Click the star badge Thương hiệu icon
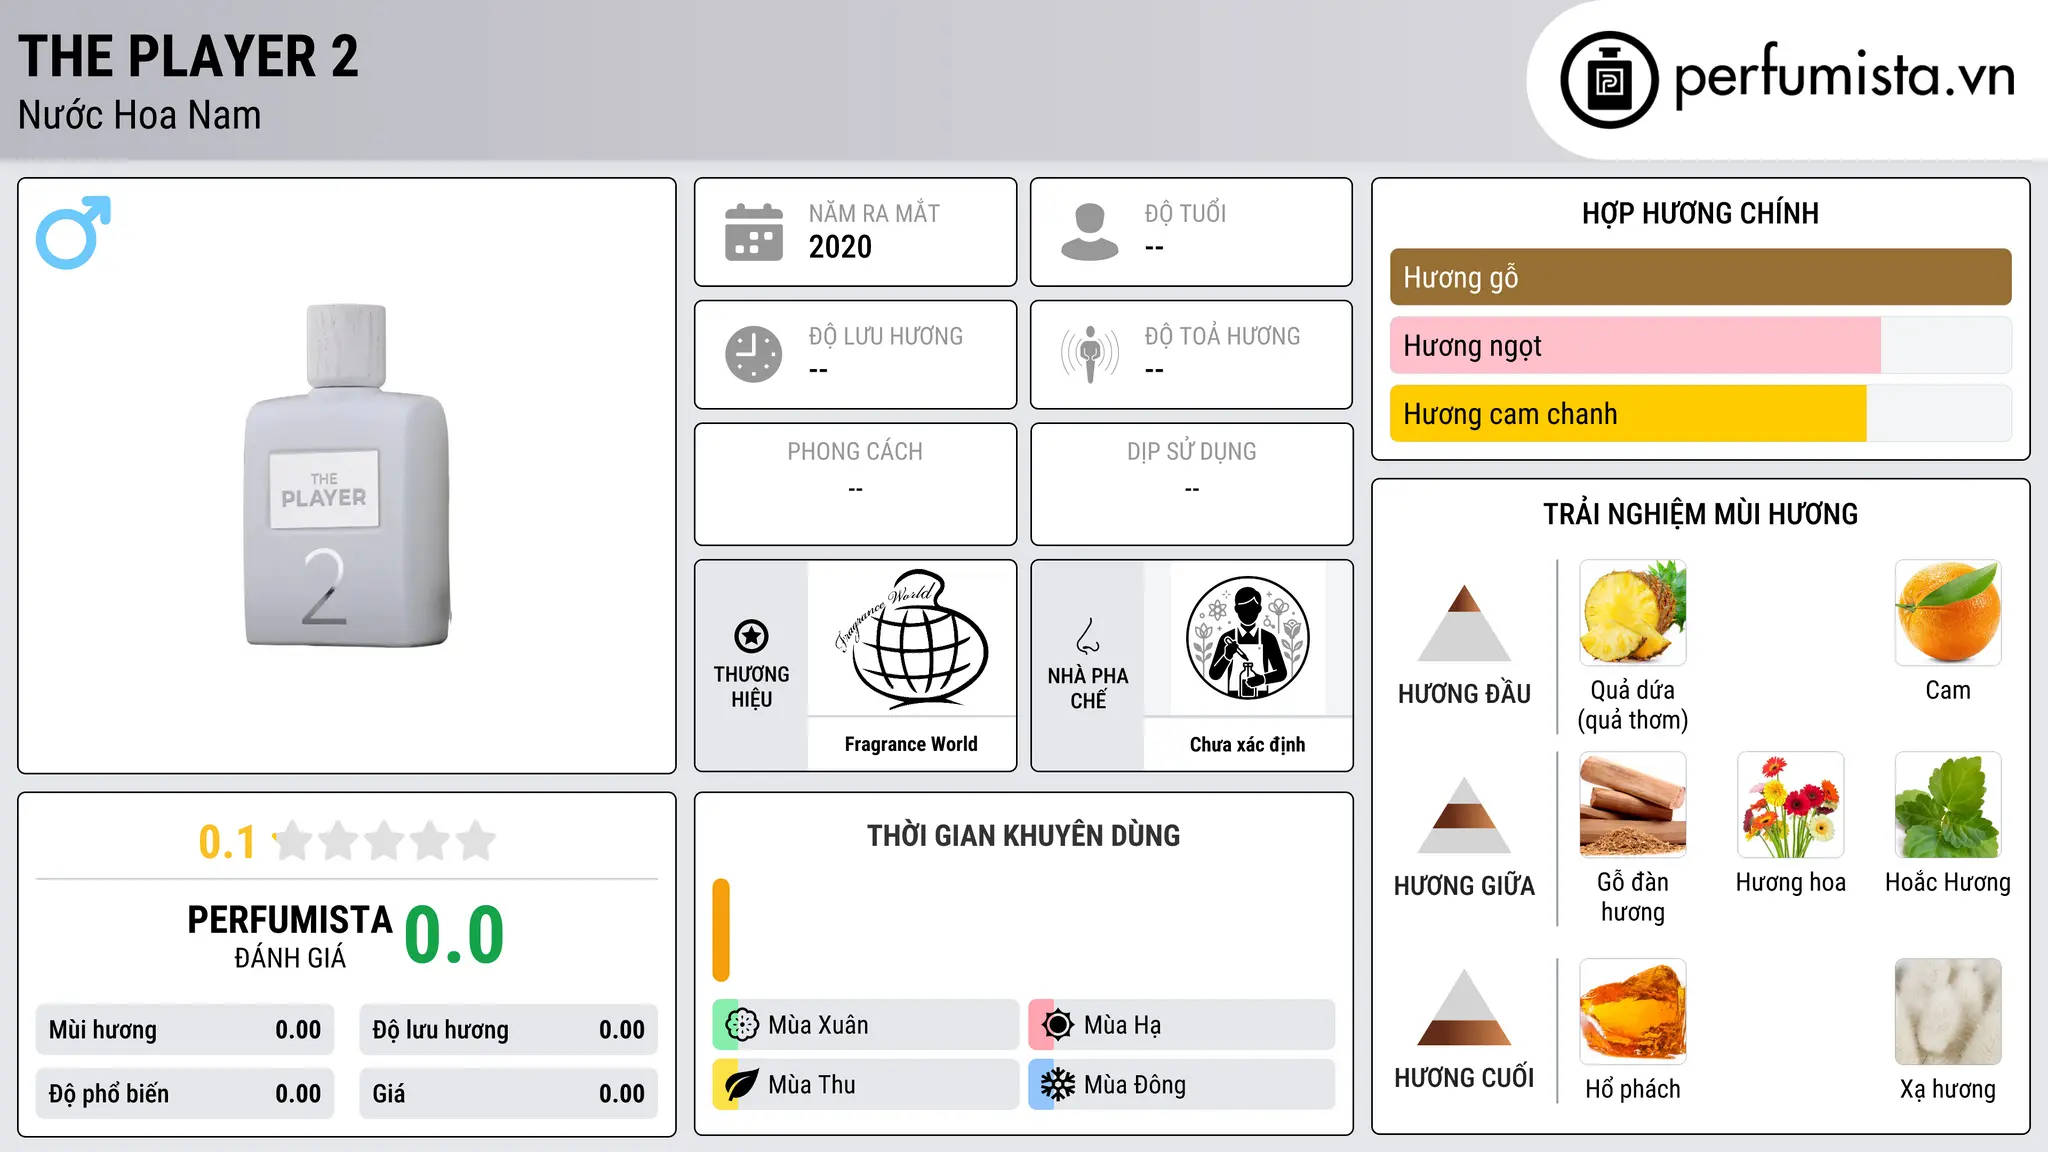The height and width of the screenshot is (1152, 2048). tap(751, 636)
